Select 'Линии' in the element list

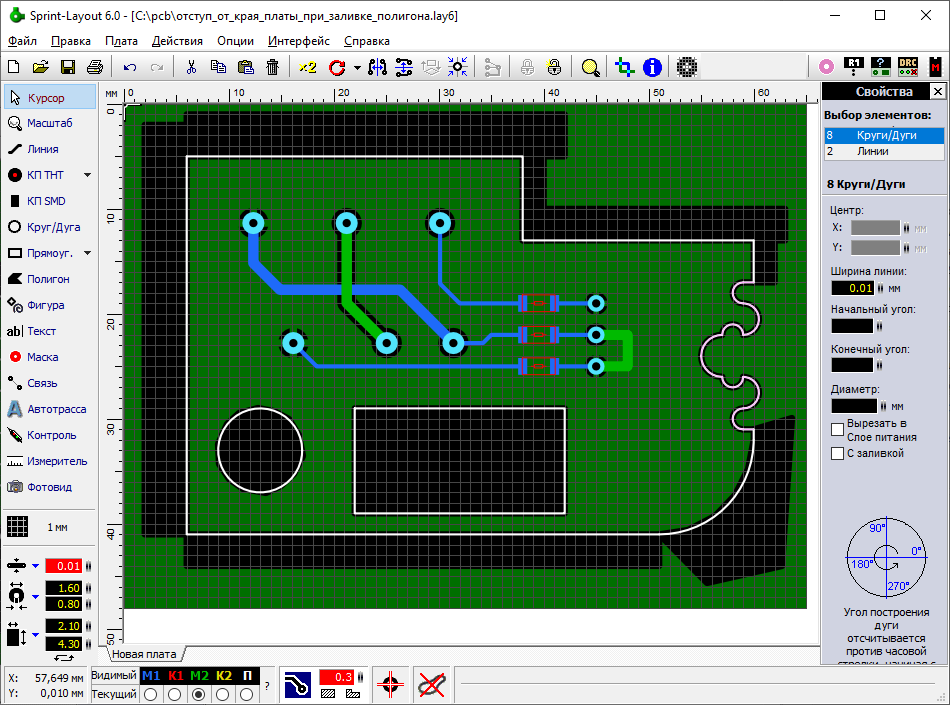[x=882, y=152]
